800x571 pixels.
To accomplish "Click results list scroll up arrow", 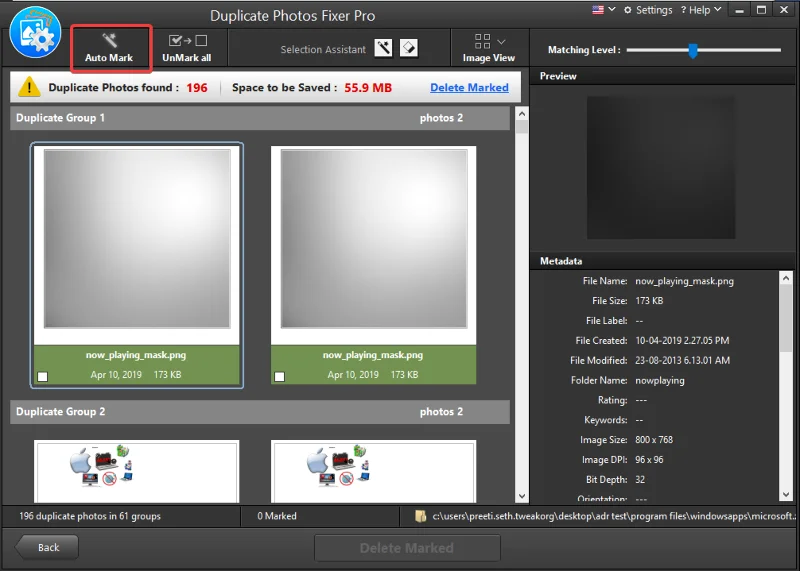I will tap(521, 113).
